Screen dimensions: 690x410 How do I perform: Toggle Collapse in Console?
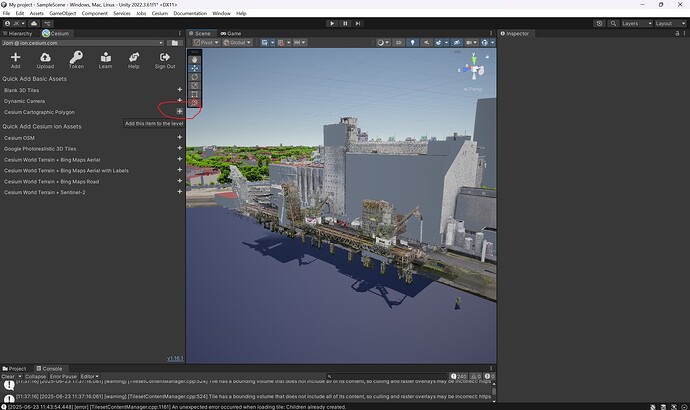click(x=35, y=377)
